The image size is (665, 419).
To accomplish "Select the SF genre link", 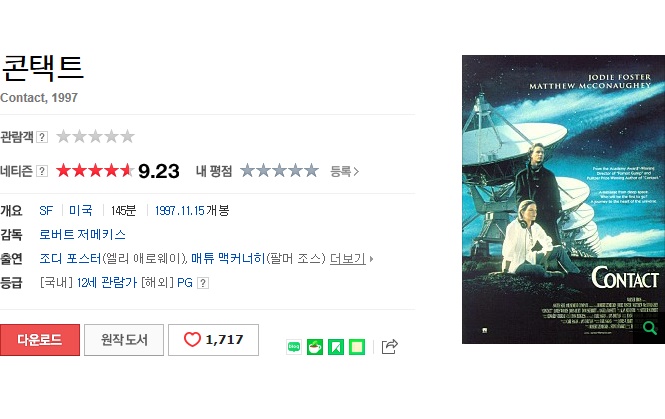I will coord(46,211).
